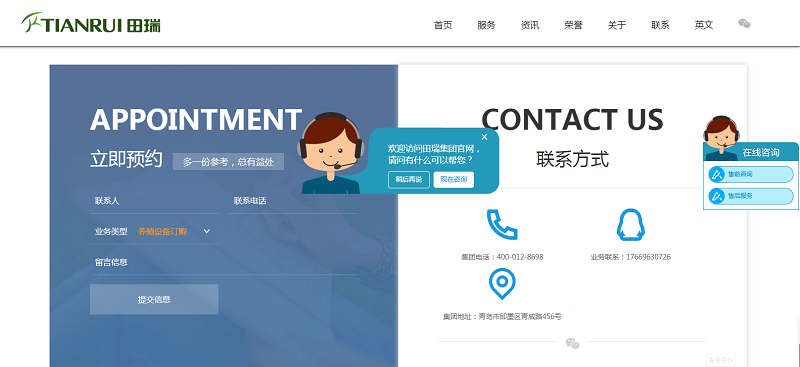
Task: Click the blue location pin icon
Action: coord(502,284)
